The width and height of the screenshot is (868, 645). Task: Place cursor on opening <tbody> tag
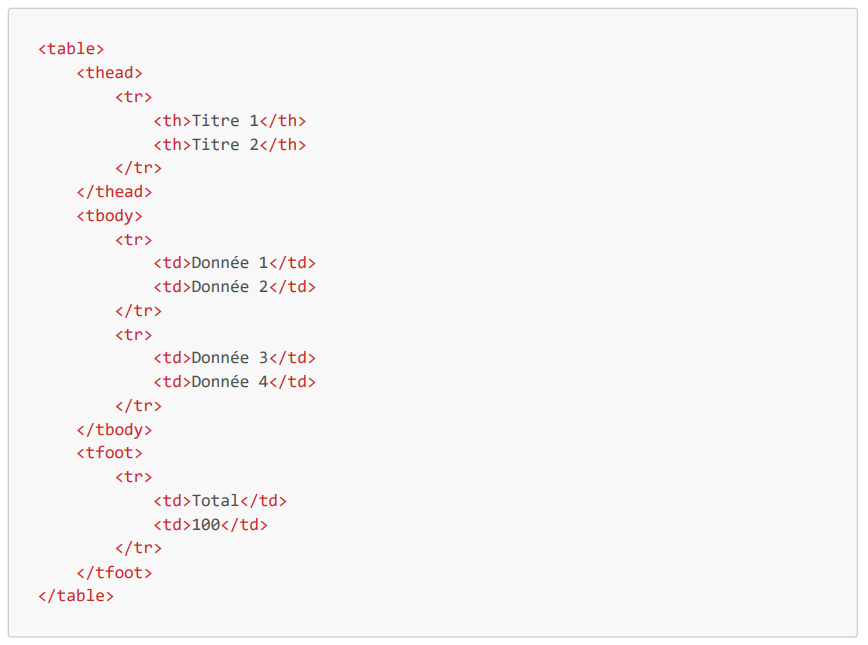coord(109,215)
